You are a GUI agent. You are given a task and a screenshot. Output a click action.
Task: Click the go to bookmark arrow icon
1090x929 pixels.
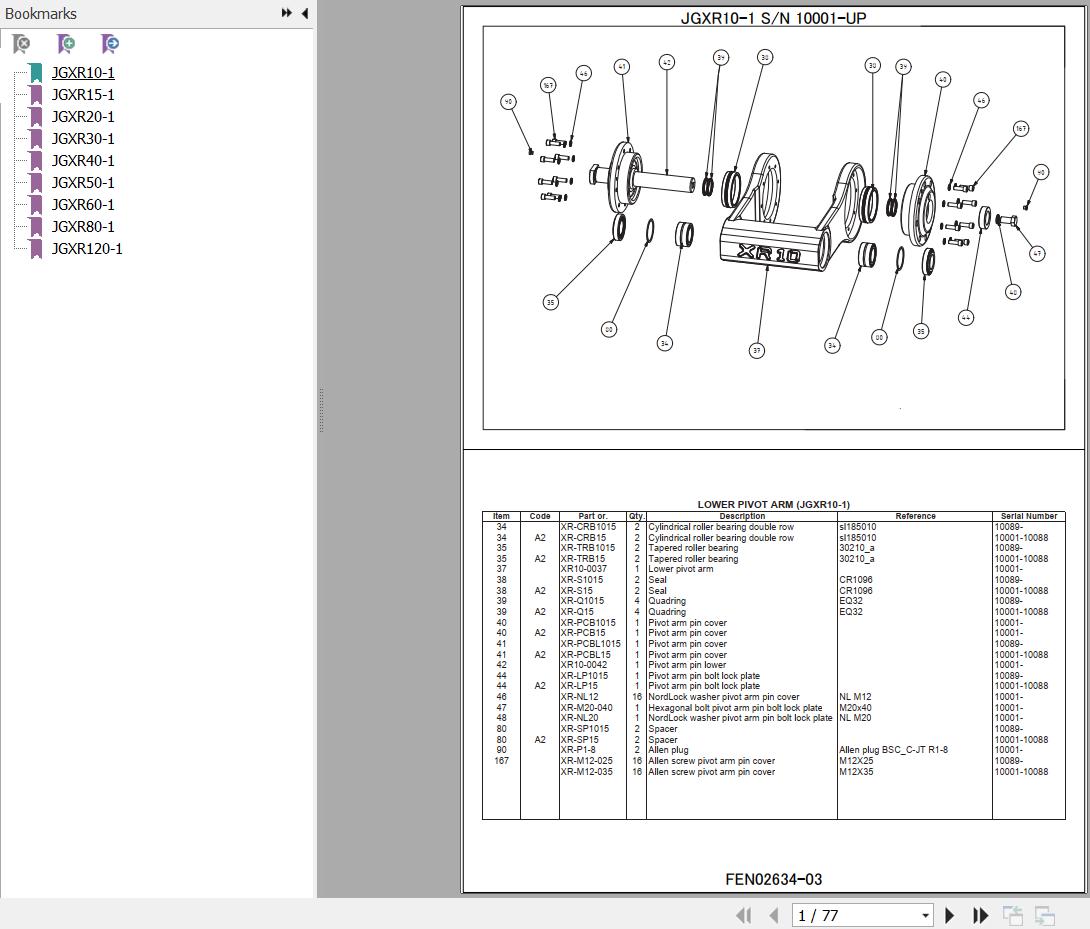(110, 44)
